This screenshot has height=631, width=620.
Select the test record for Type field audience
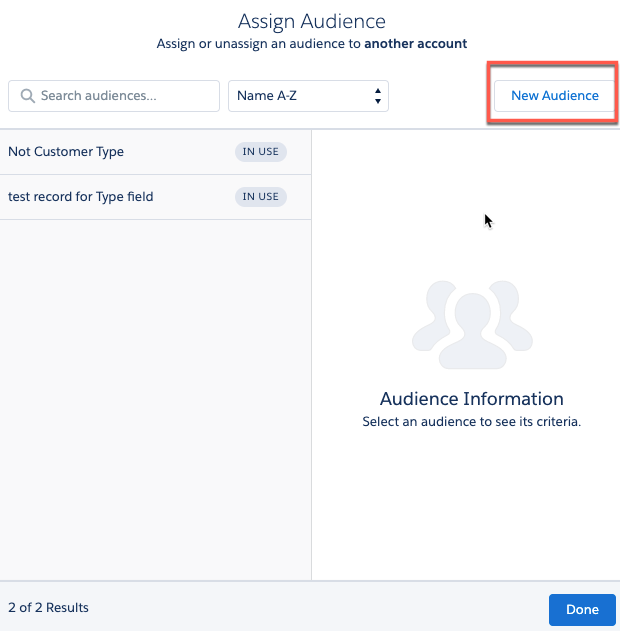click(x=81, y=197)
